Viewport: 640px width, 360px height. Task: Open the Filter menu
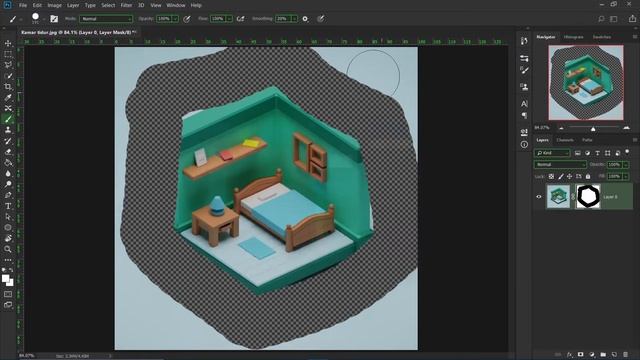pos(126,5)
